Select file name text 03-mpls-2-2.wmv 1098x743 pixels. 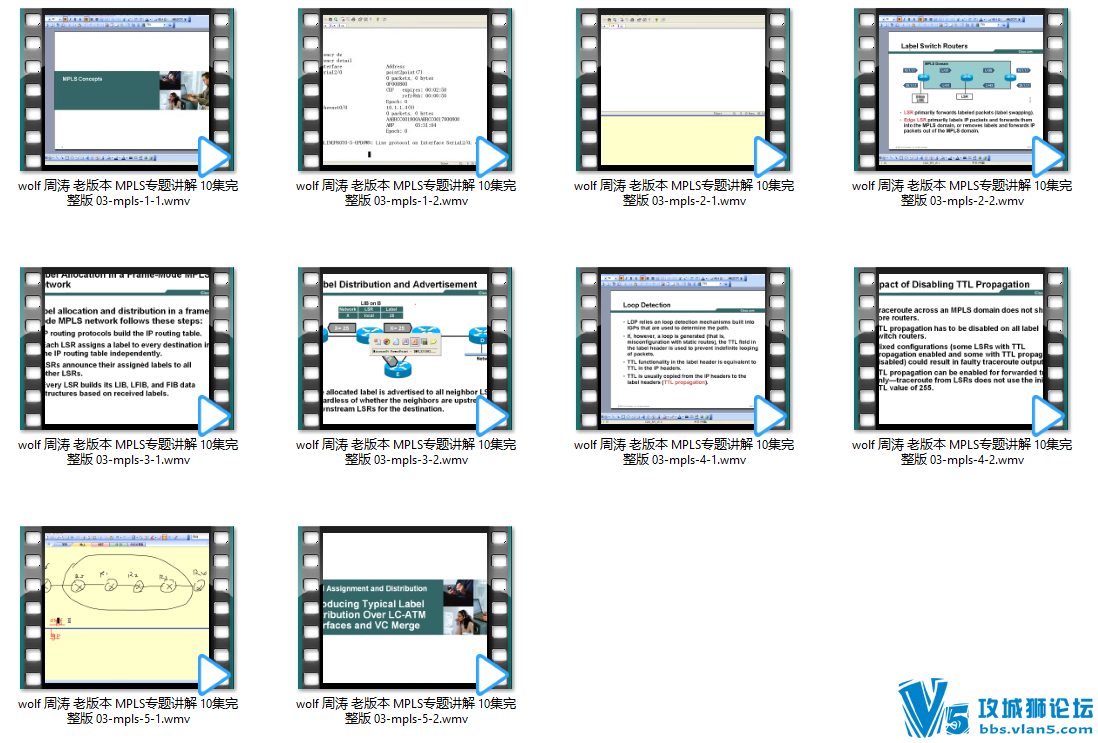(x=962, y=193)
